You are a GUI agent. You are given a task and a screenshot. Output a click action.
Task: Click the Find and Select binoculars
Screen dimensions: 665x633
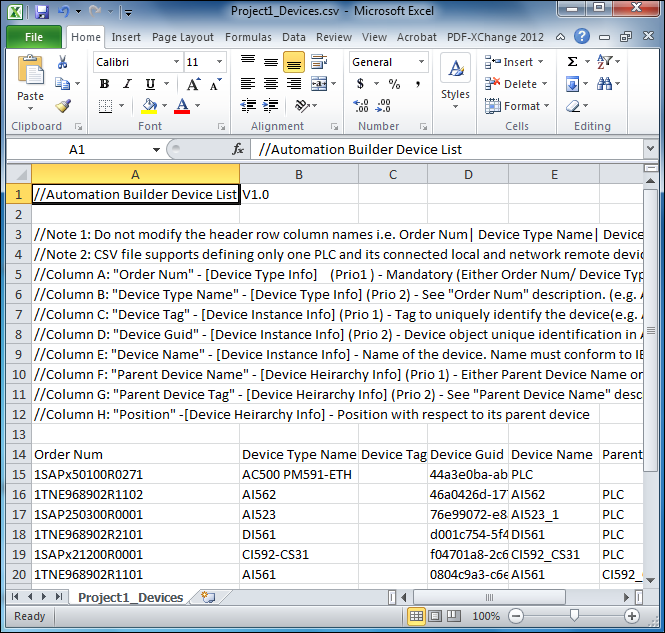(604, 84)
